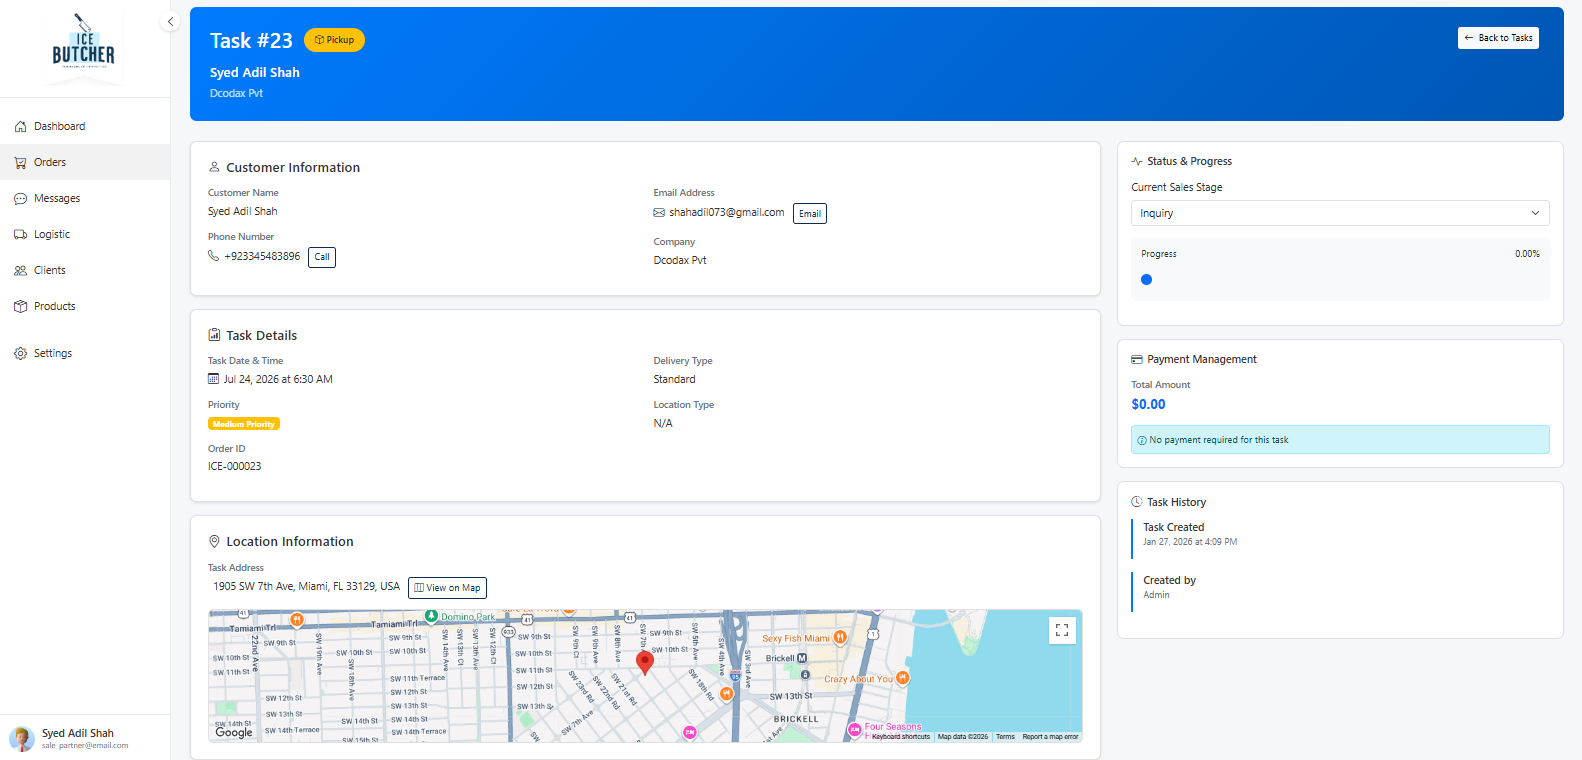Click the info icon in payment notice

[1142, 440]
